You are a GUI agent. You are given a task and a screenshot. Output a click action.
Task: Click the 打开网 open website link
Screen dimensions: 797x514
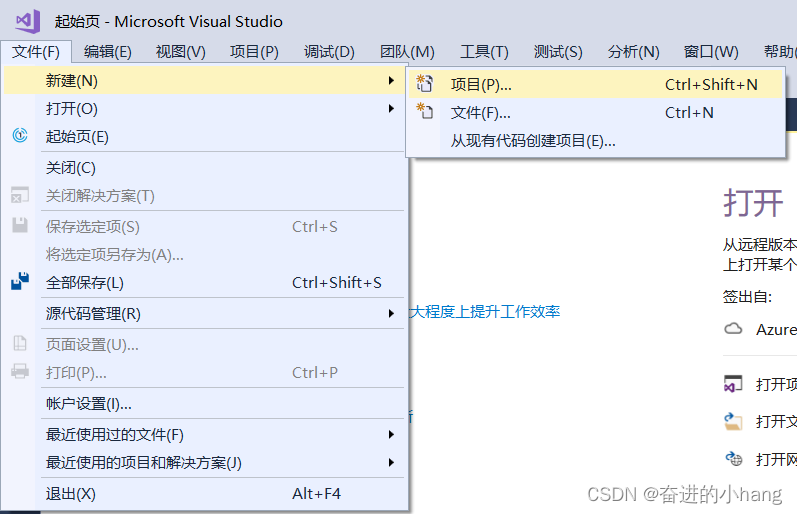776,460
